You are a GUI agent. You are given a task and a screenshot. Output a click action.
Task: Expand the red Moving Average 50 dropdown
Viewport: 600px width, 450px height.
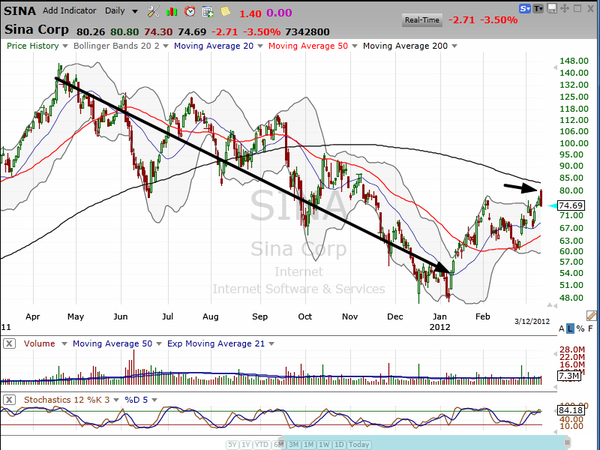click(x=355, y=46)
